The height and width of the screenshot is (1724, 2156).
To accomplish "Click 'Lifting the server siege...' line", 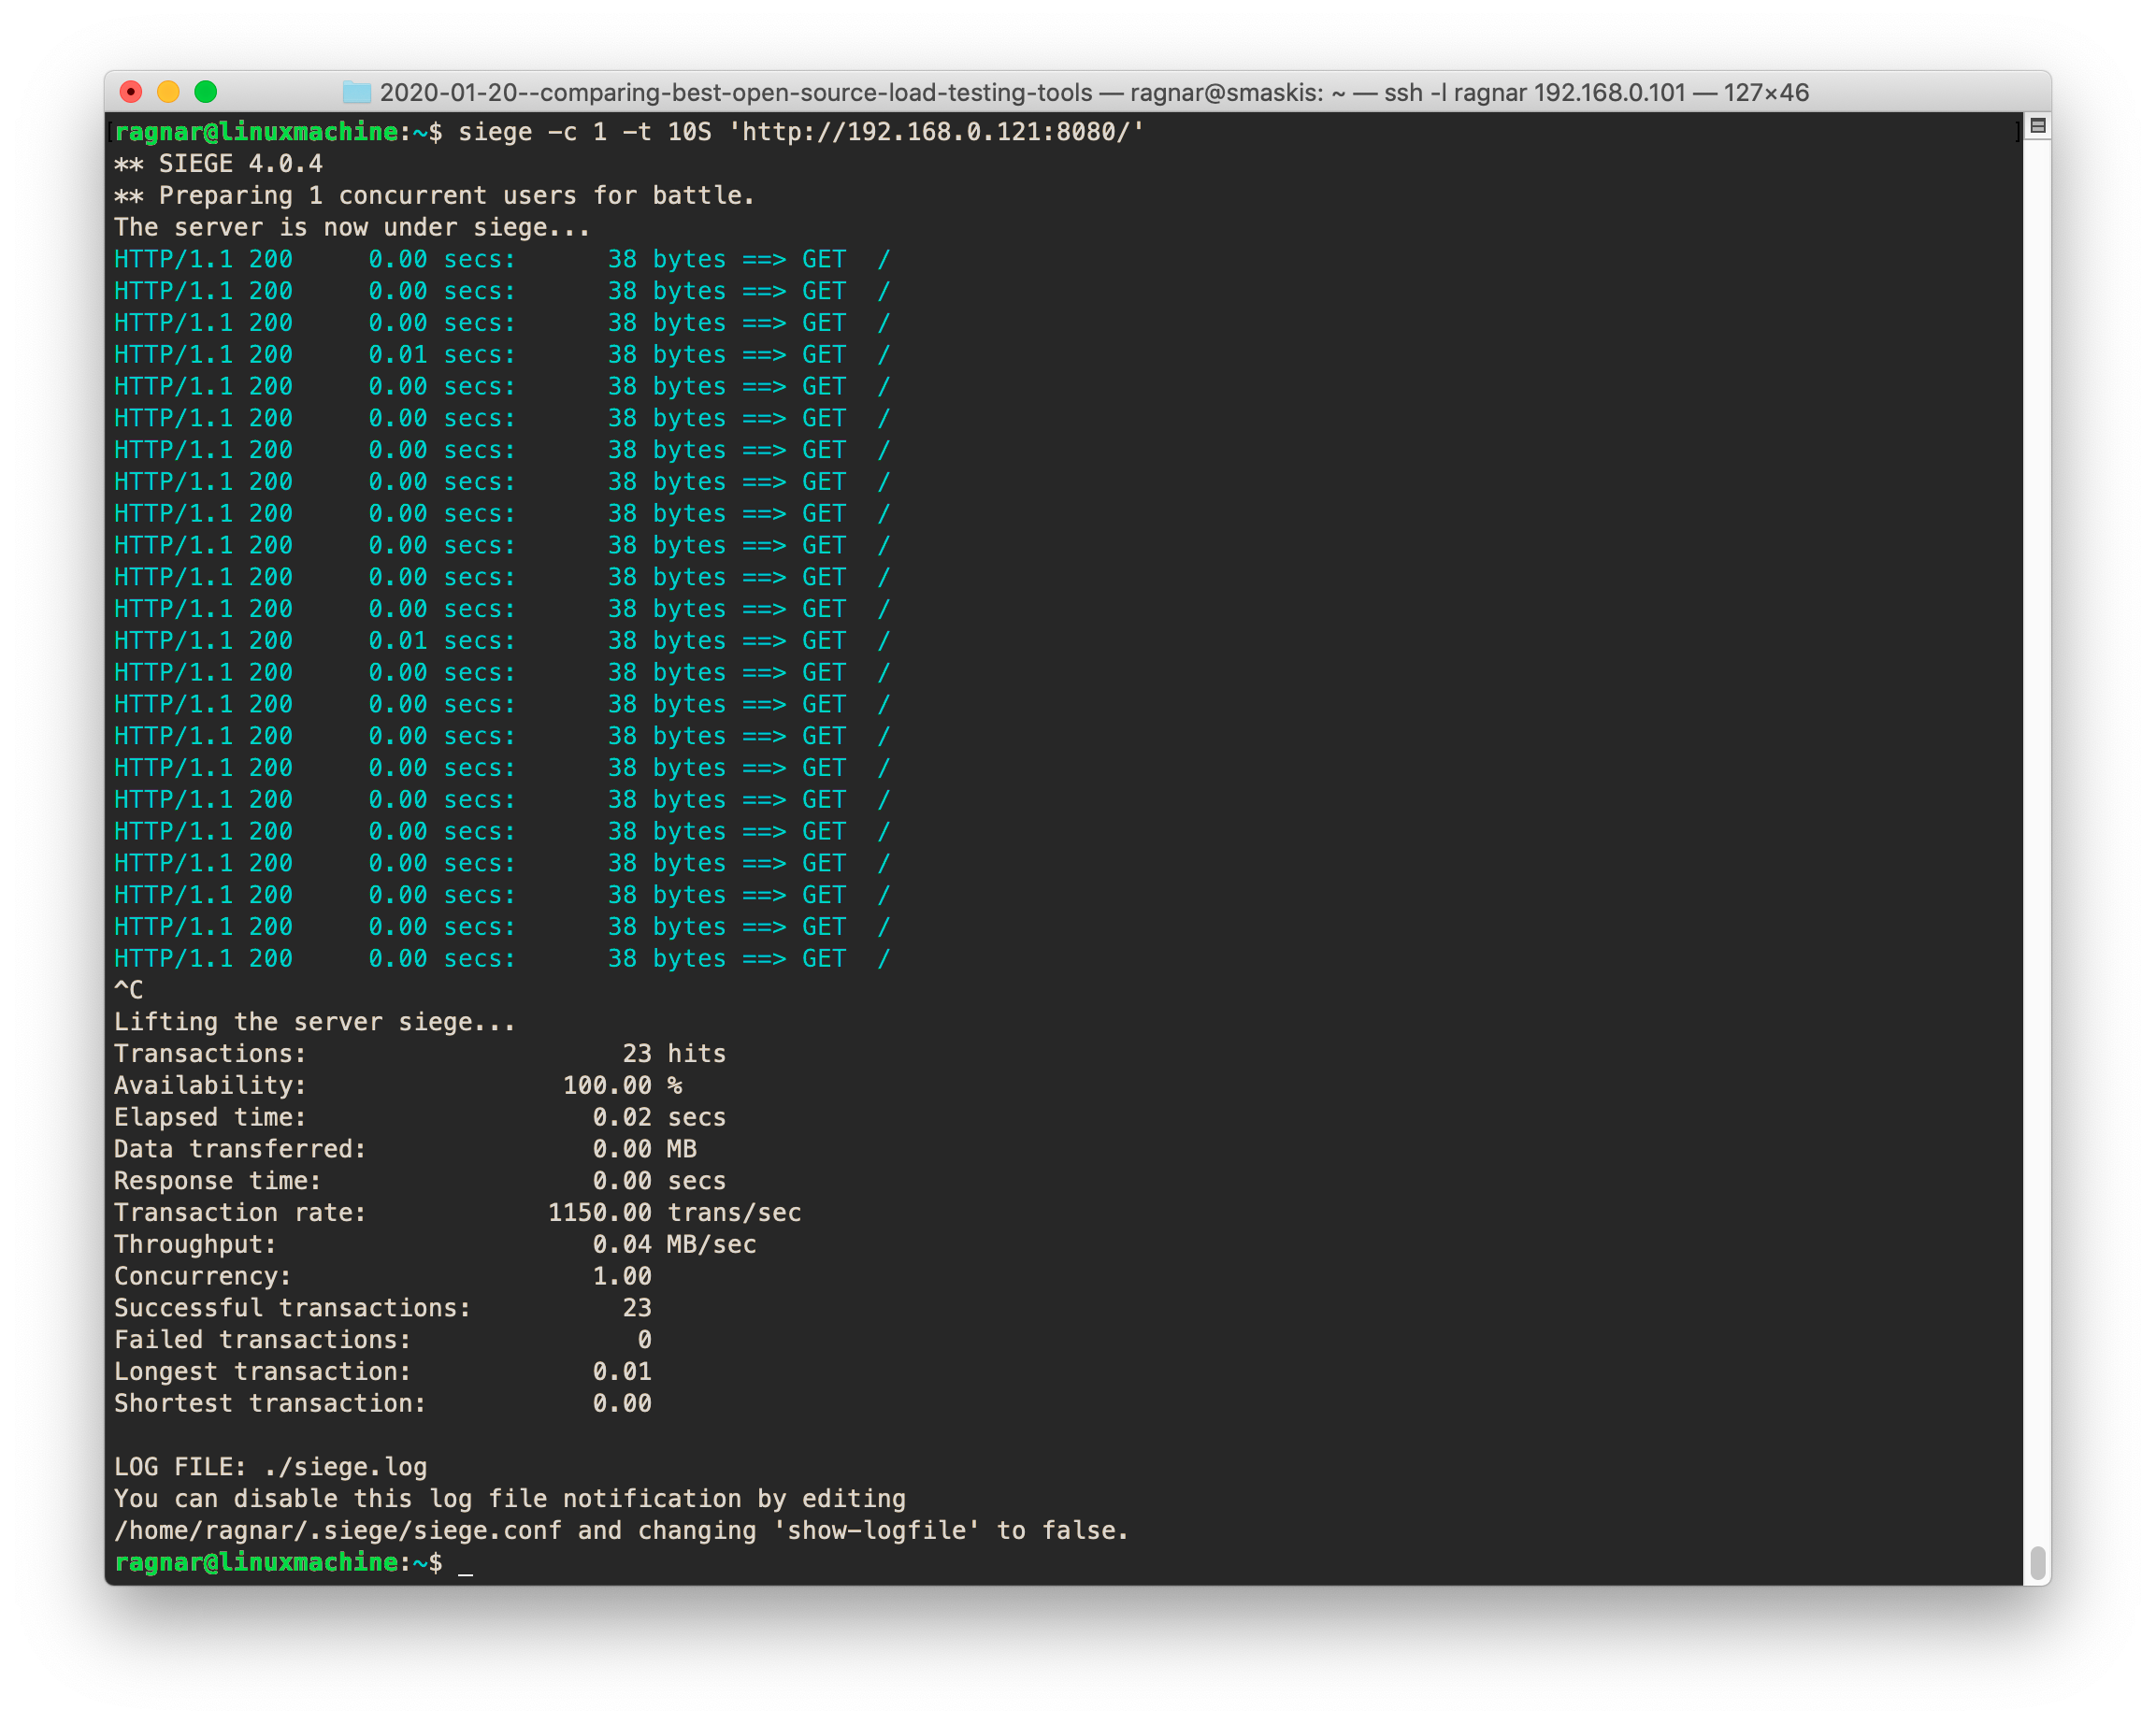I will click(315, 1022).
